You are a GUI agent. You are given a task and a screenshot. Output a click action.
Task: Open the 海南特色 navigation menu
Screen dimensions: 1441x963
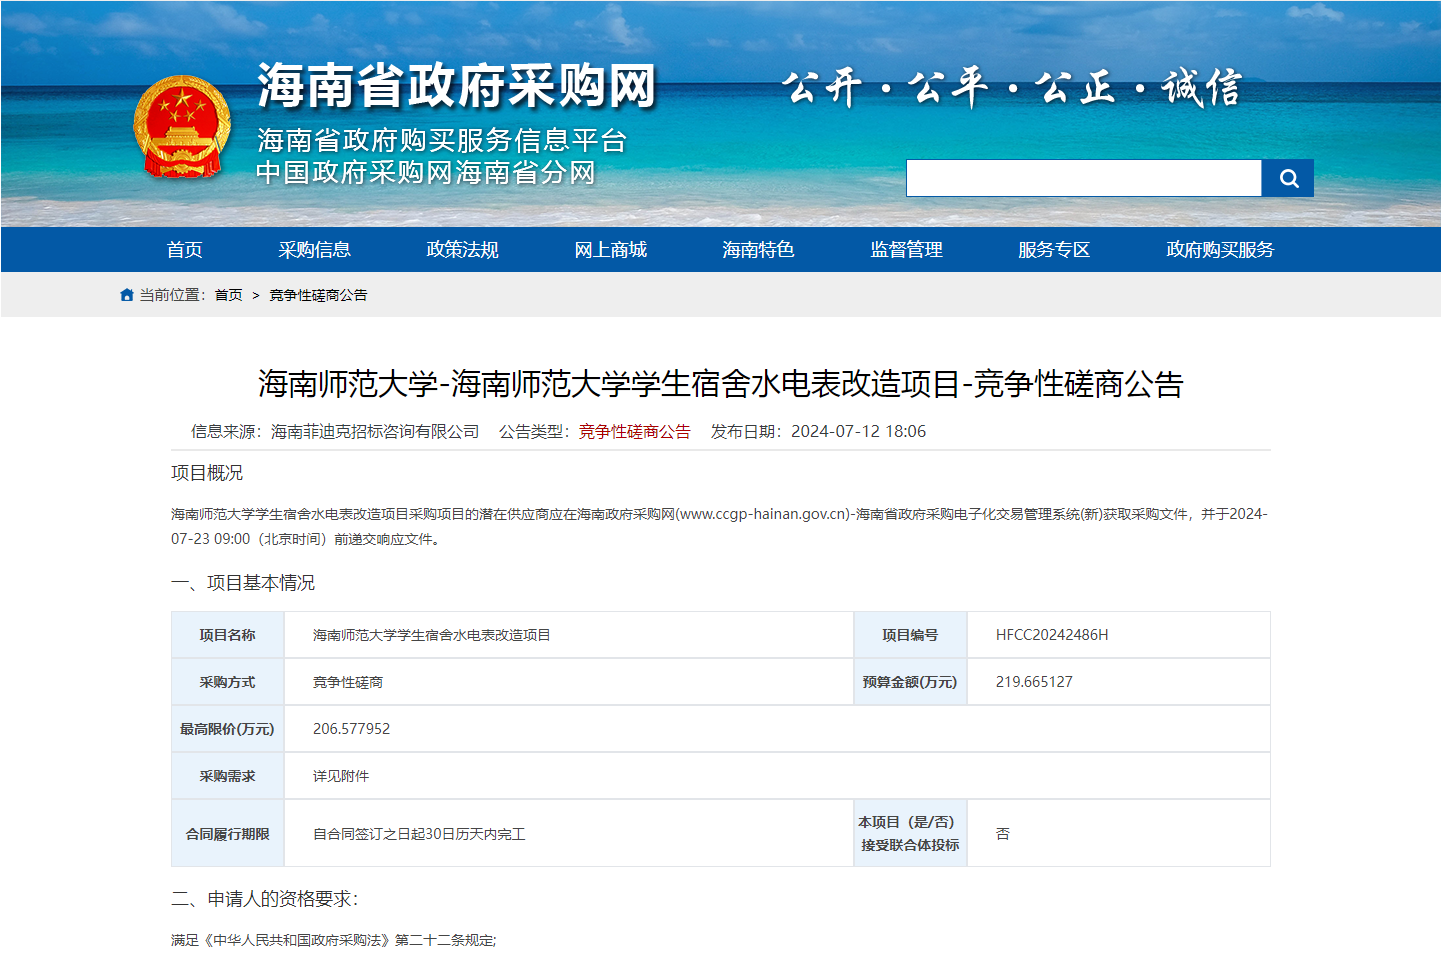(758, 250)
